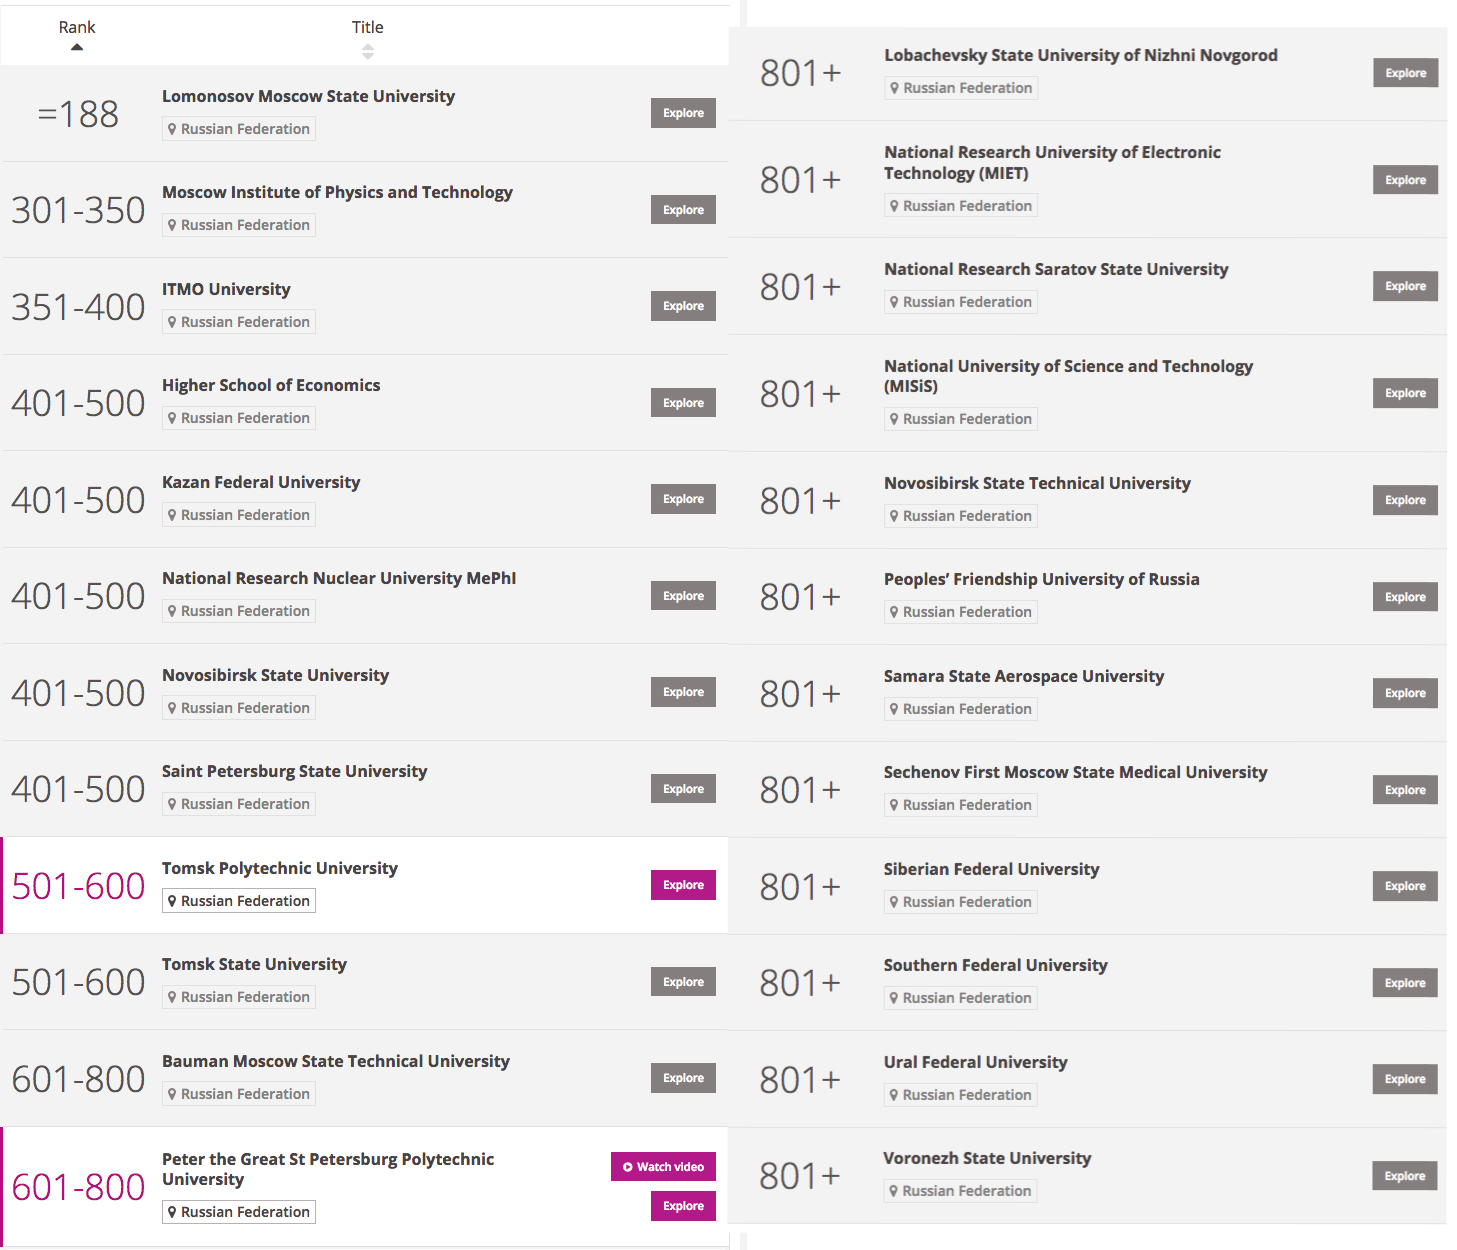Viewport: 1457px width, 1250px height.
Task: Explore National Research University MIET
Action: (x=1405, y=180)
